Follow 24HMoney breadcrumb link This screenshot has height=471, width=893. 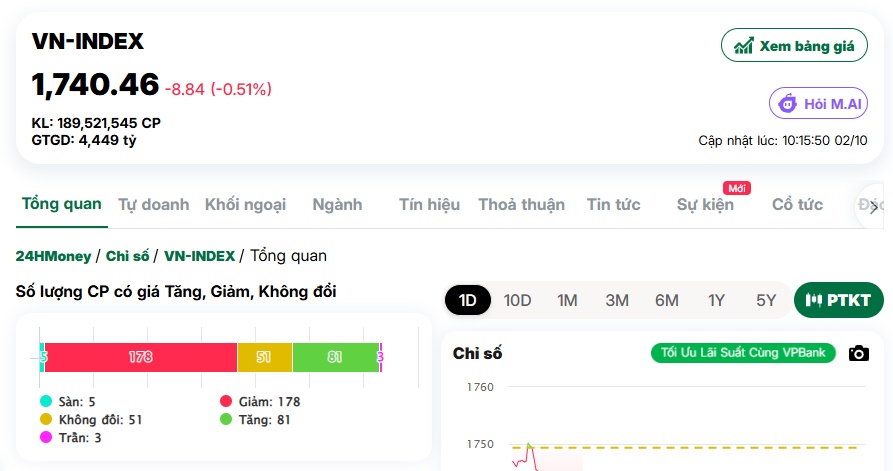click(54, 256)
